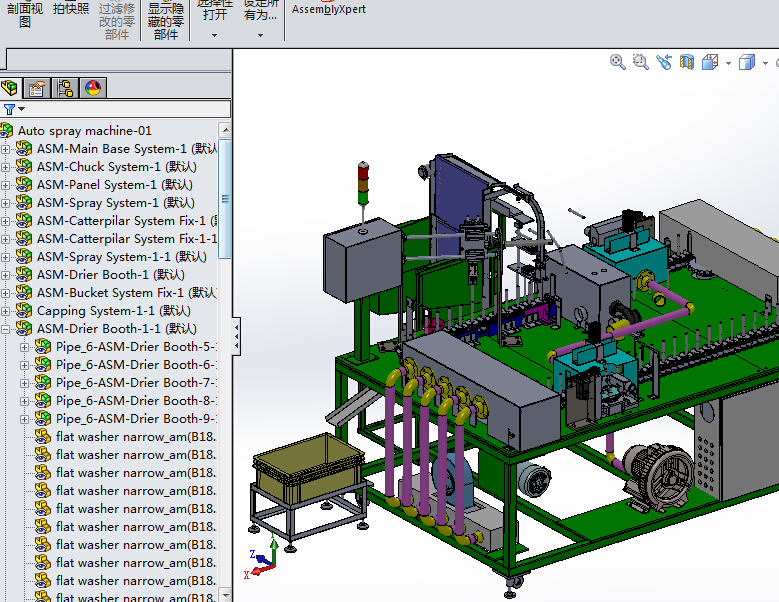Expand Pipe_6-ASM-Drier Booth-7 subassembly
The image size is (779, 602).
point(24,383)
